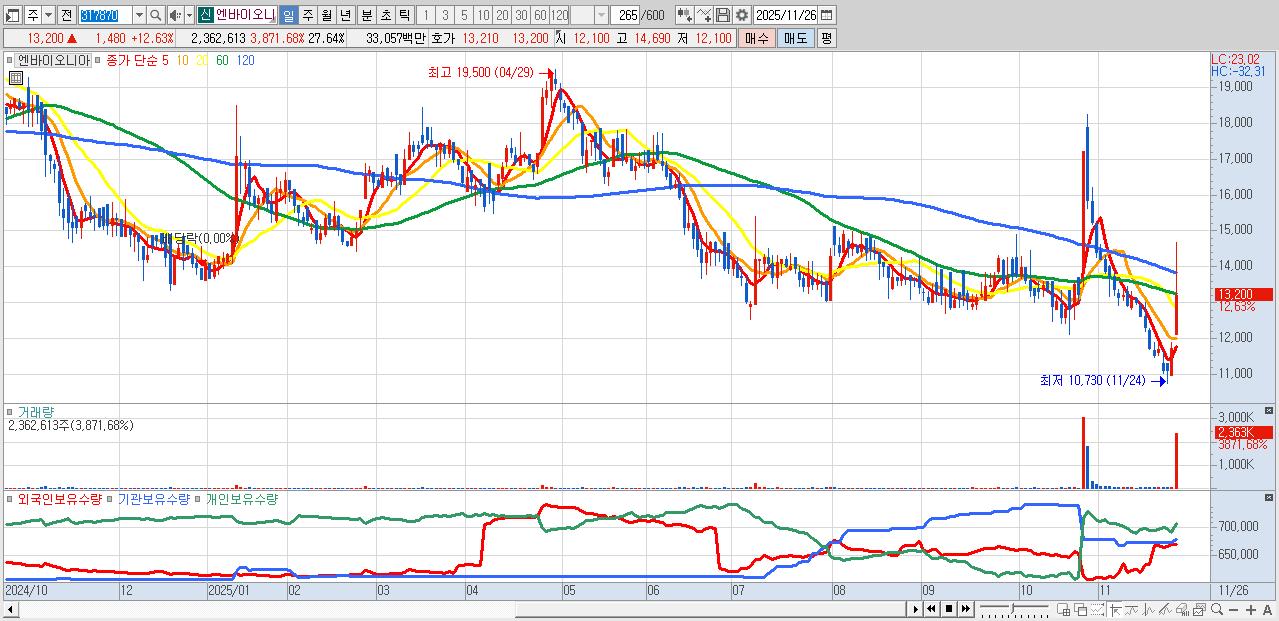Select the 일 (daily) period toggle
1279x621 pixels.
(288, 15)
